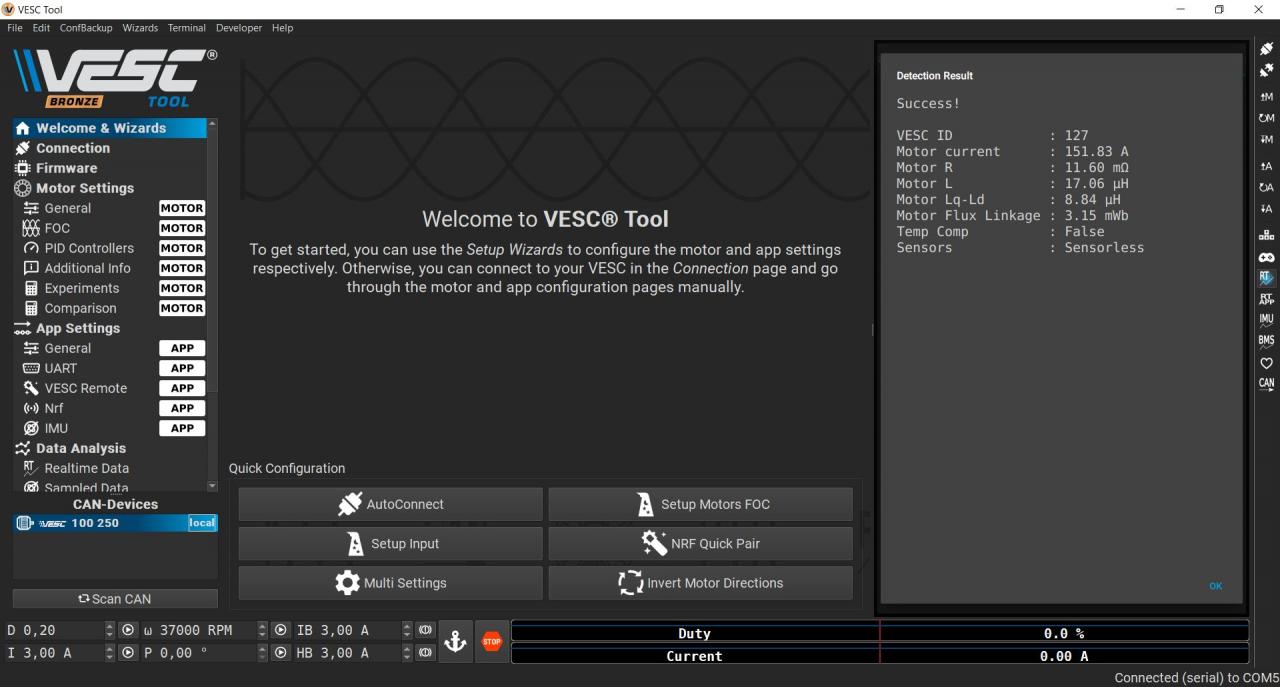Open the Terminal menu
1280x687 pixels.
click(187, 28)
